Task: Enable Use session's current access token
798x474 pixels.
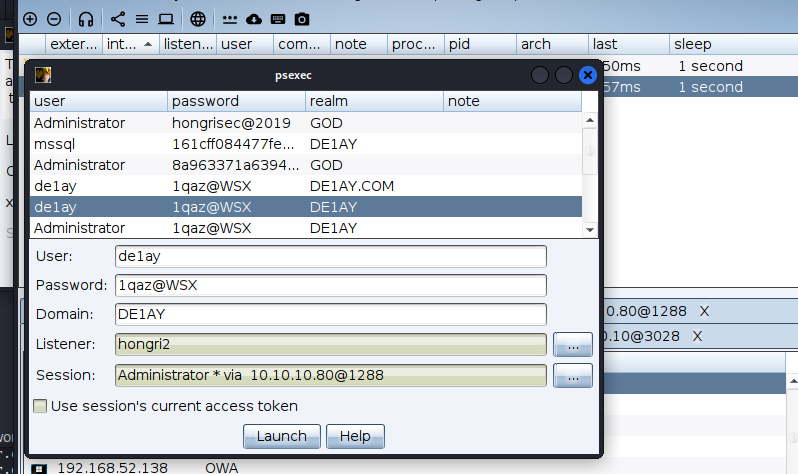Action: [40, 406]
